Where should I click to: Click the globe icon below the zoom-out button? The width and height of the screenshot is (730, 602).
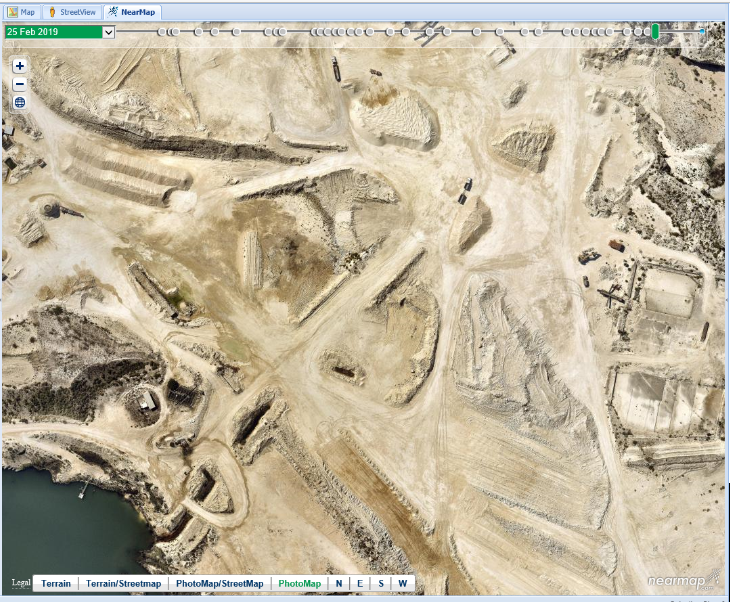click(x=20, y=102)
